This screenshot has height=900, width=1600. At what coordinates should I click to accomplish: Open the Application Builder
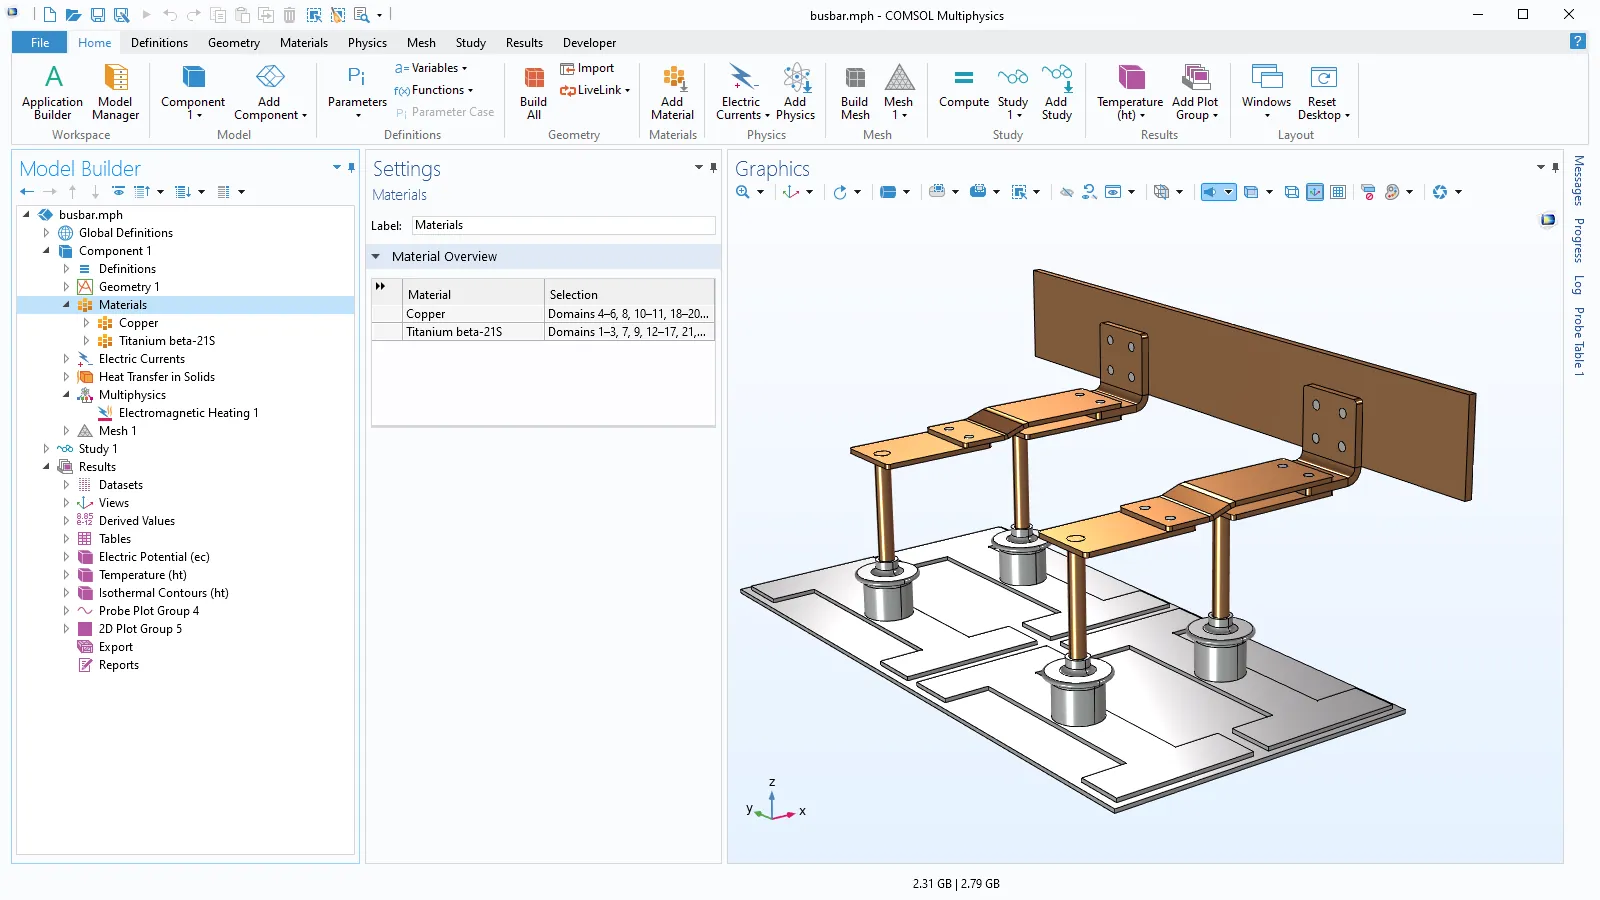coord(53,92)
